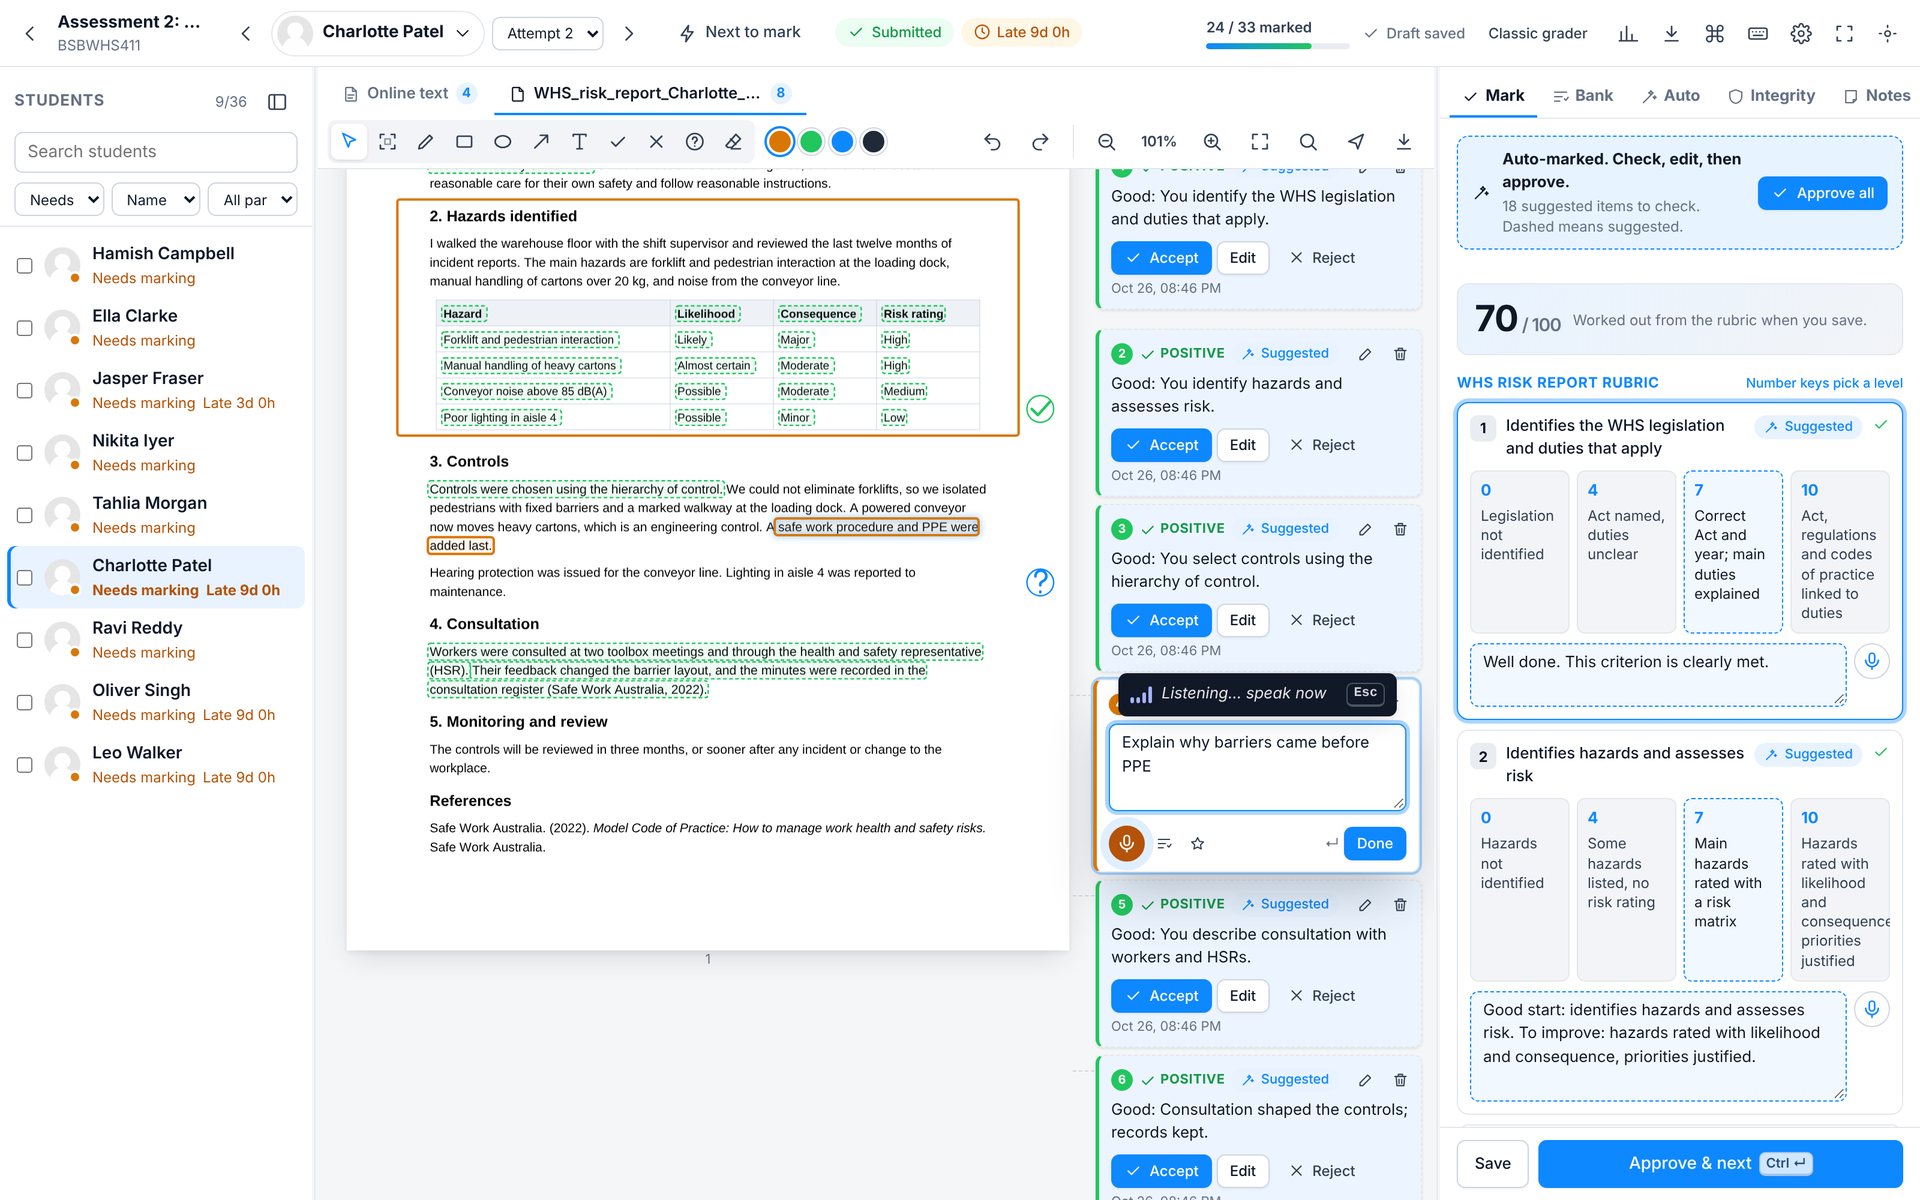Choose the ellipse annotation tool
Image resolution: width=1920 pixels, height=1200 pixels.
click(x=503, y=142)
